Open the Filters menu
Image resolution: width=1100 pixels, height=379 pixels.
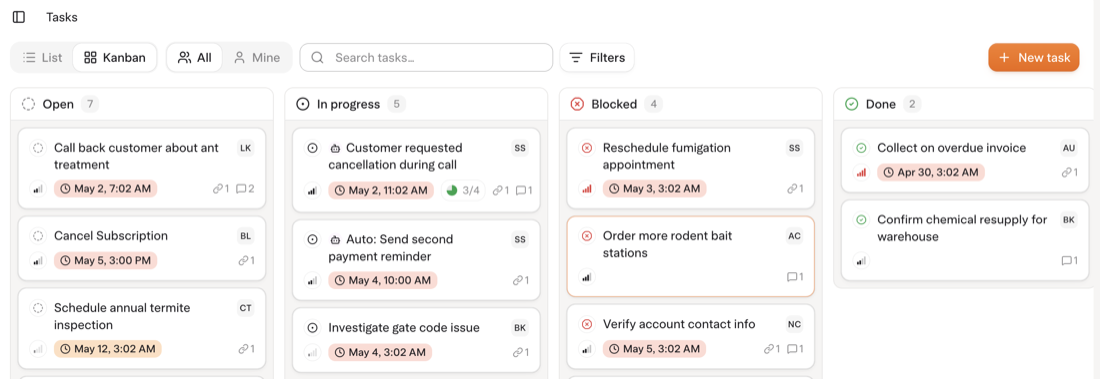pyautogui.click(x=597, y=58)
